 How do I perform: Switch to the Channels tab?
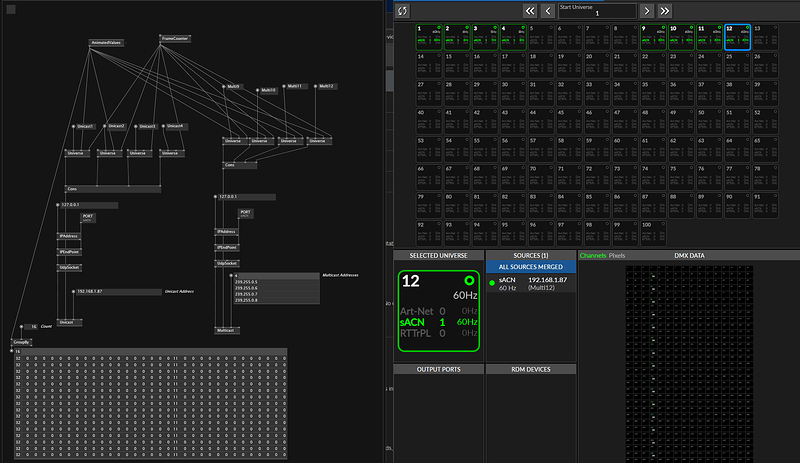tap(592, 255)
